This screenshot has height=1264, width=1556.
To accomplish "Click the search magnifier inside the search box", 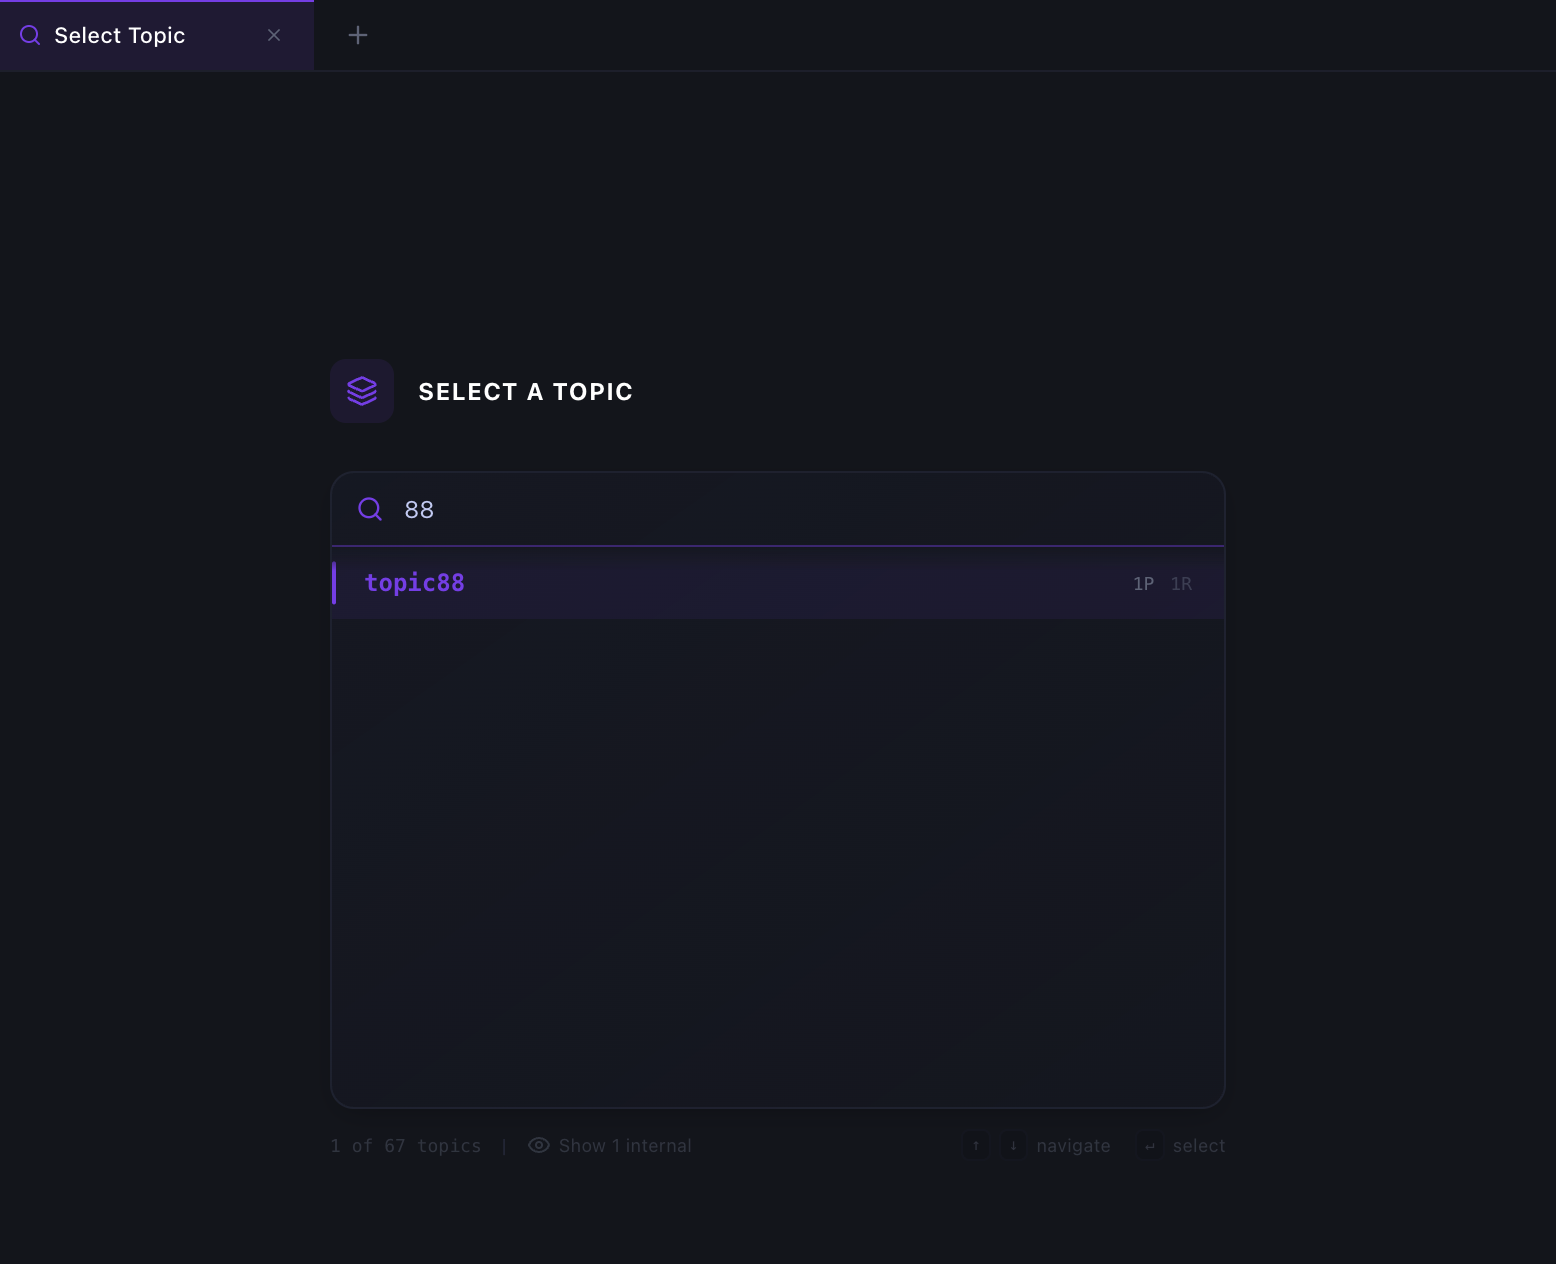I will point(370,509).
